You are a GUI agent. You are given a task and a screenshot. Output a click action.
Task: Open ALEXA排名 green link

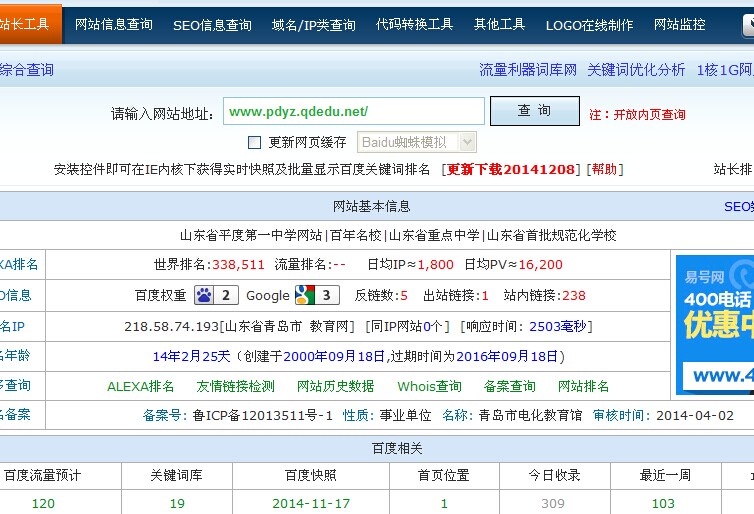(140, 387)
